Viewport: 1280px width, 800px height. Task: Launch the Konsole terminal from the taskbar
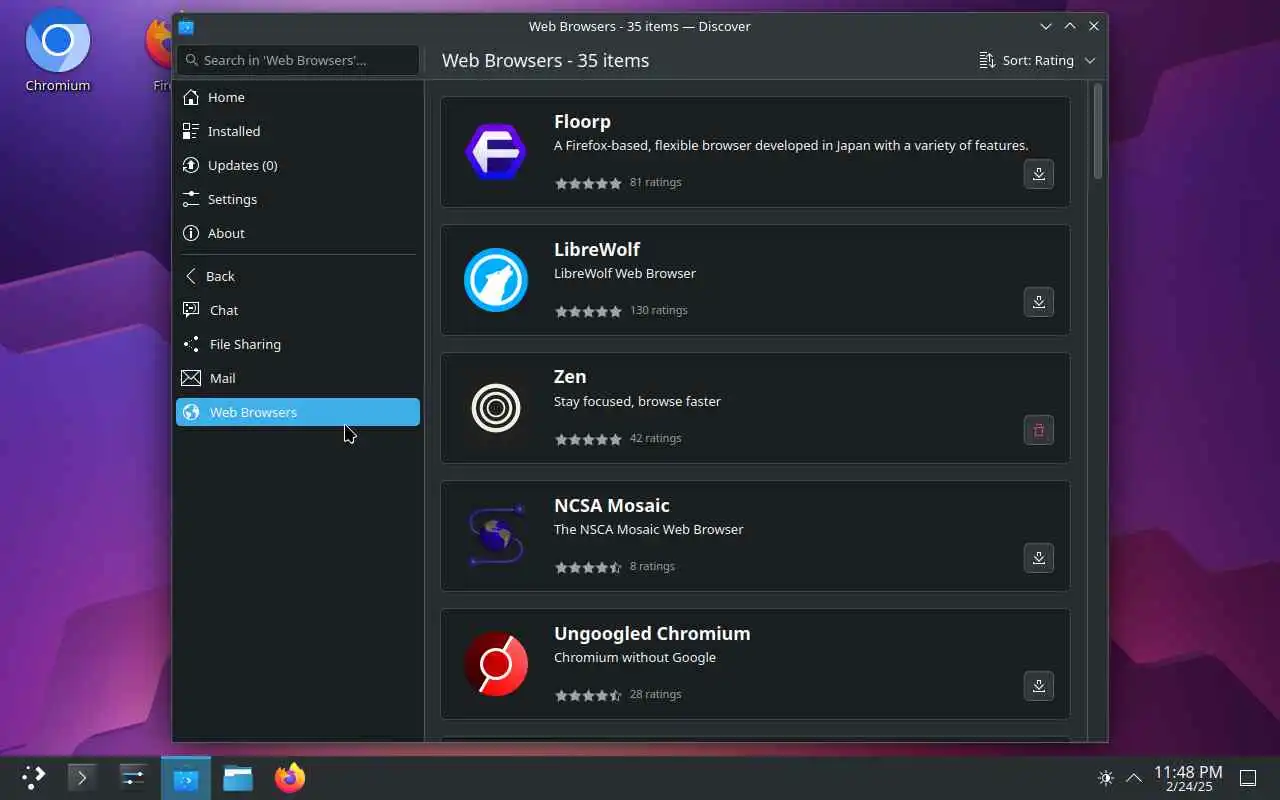click(x=82, y=777)
